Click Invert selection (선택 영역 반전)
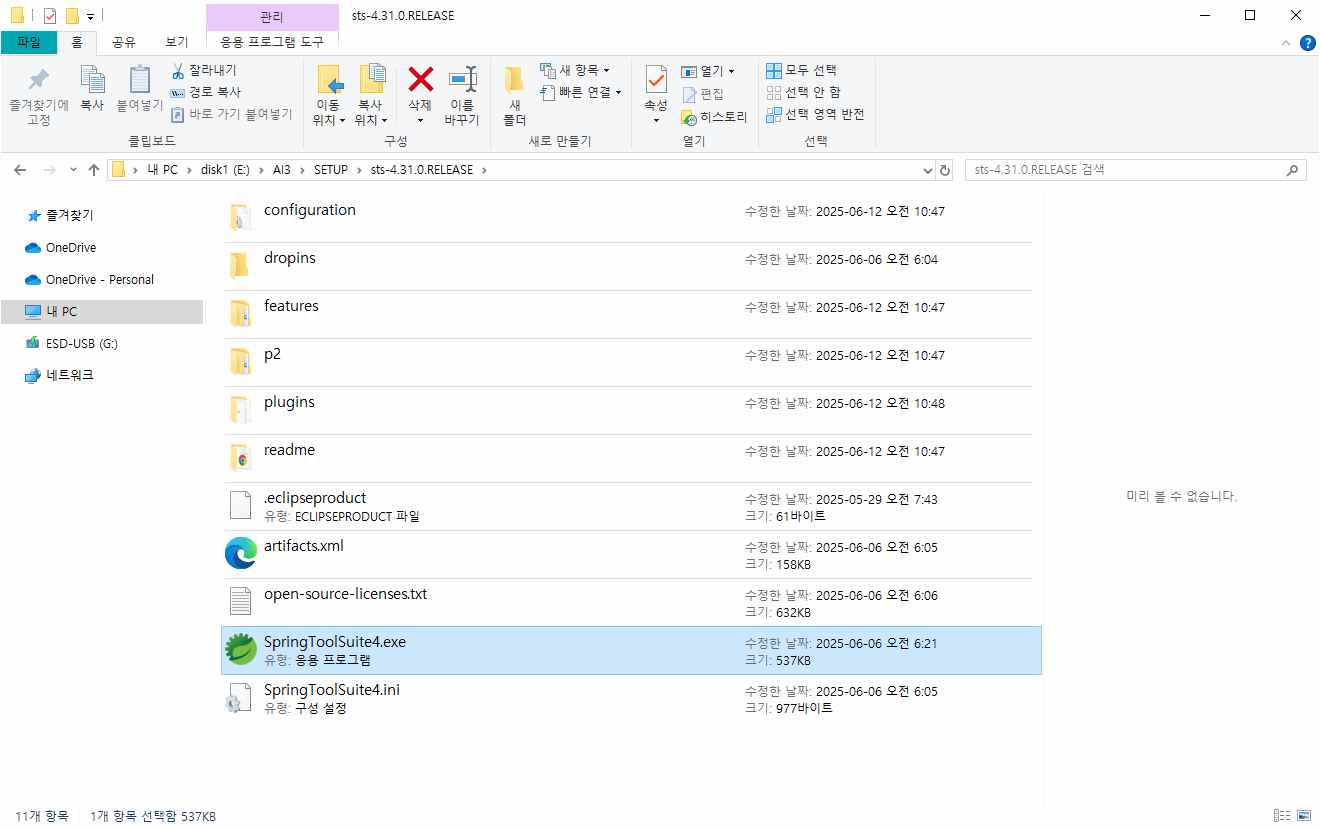Image resolution: width=1320 pixels, height=829 pixels. point(815,114)
